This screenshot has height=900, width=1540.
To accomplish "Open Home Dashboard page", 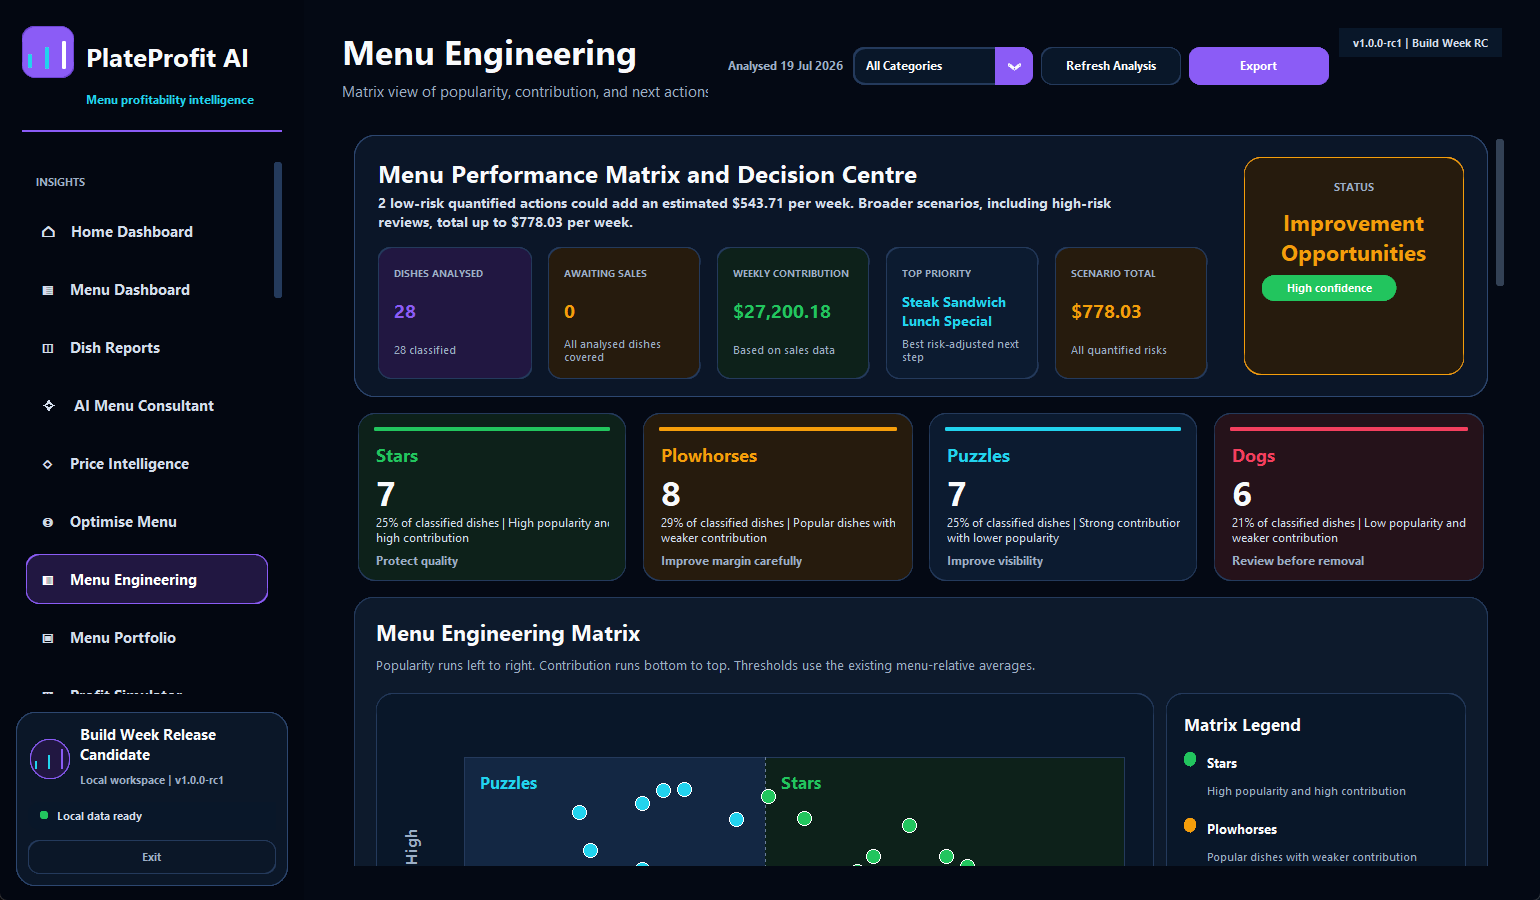I will click(x=147, y=232).
